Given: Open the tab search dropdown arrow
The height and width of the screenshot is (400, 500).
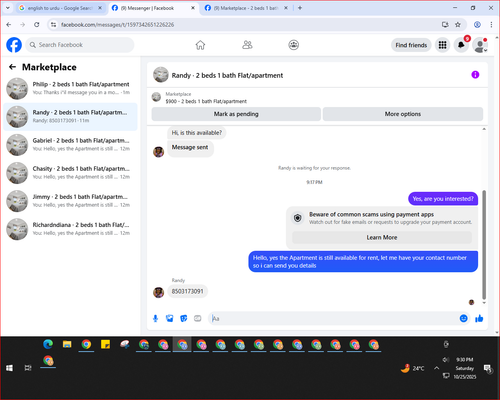Looking at the screenshot, I should coord(8,8).
